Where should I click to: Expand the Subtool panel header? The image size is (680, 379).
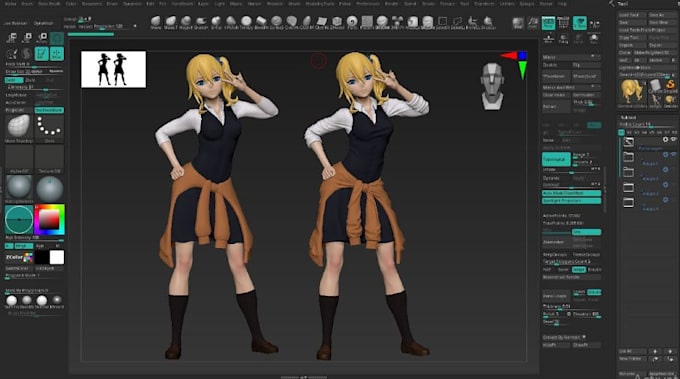[x=628, y=118]
